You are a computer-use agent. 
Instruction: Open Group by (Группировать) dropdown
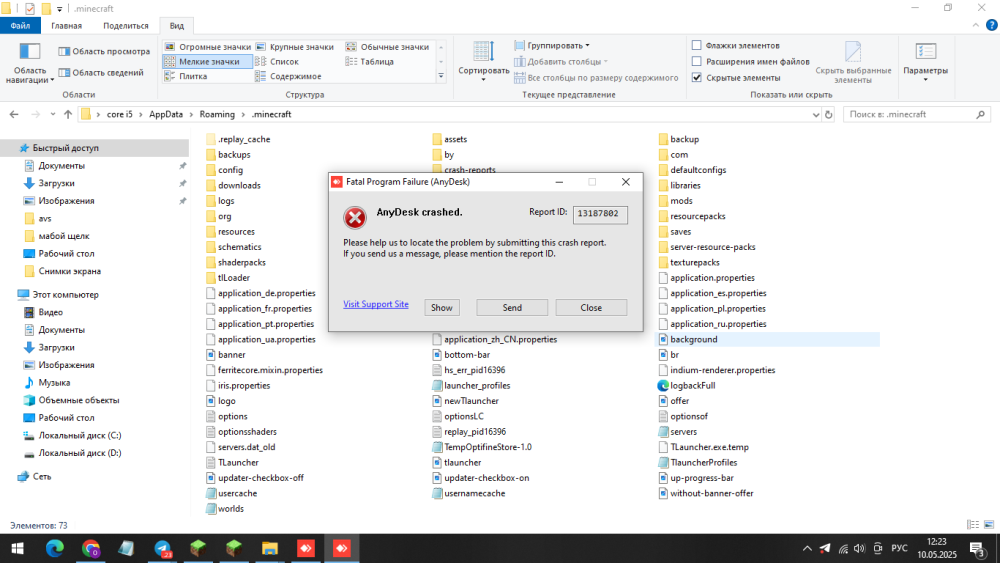(552, 45)
